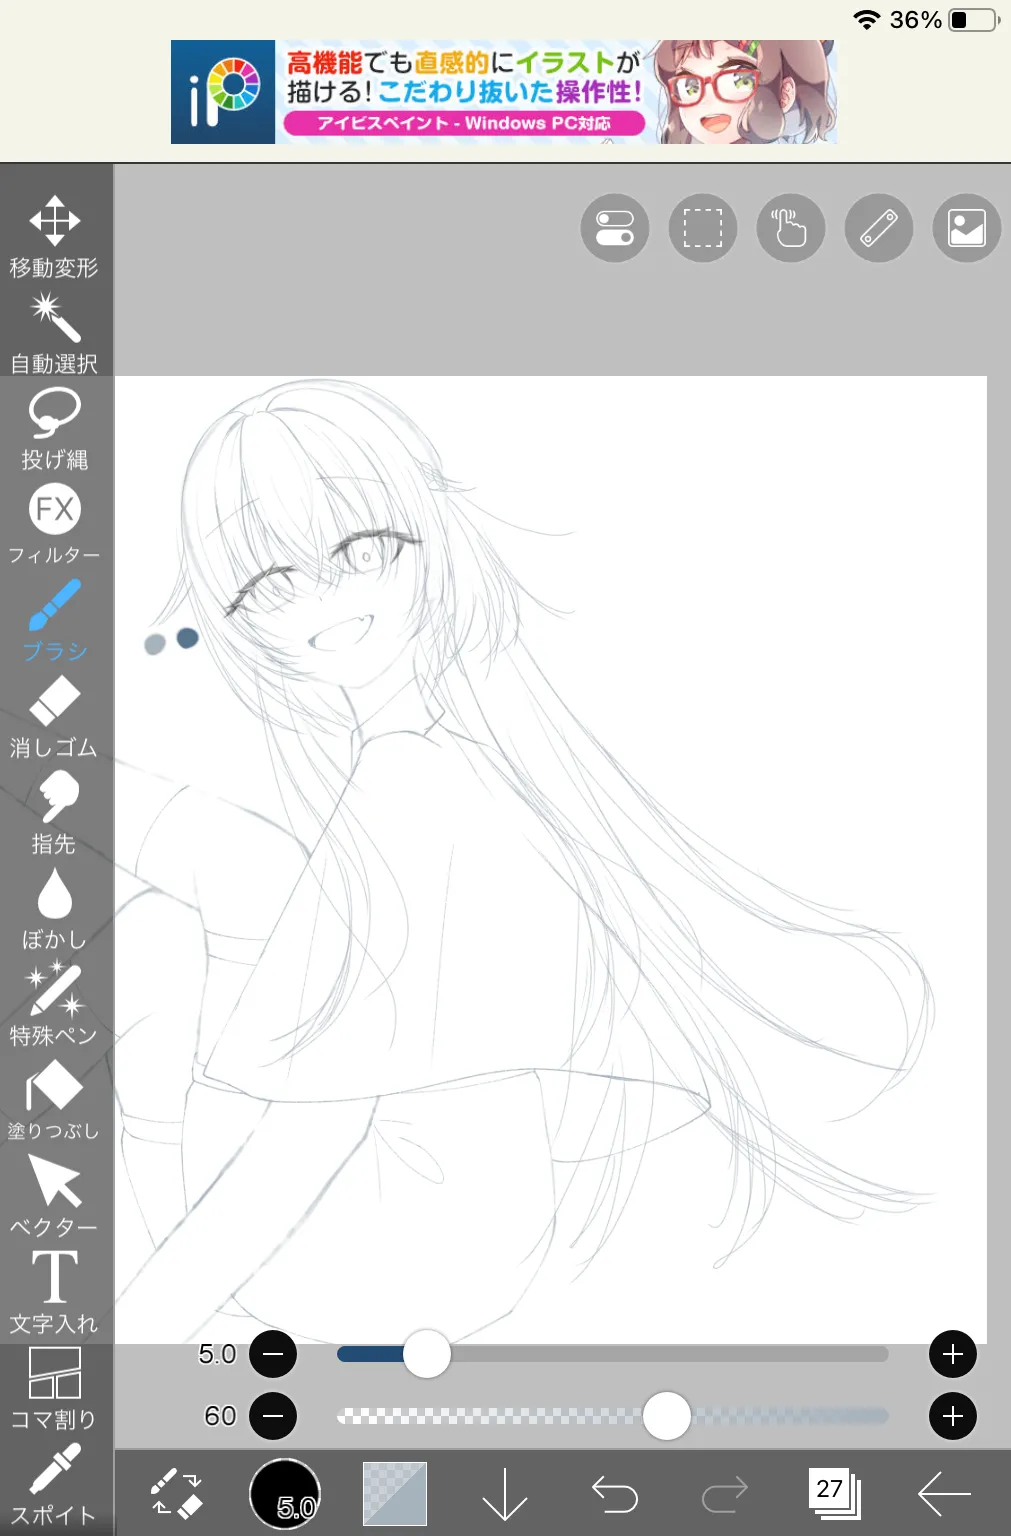This screenshot has width=1011, height=1536.
Task: Select the 自動選択 magic wand tool
Action: coord(55,333)
